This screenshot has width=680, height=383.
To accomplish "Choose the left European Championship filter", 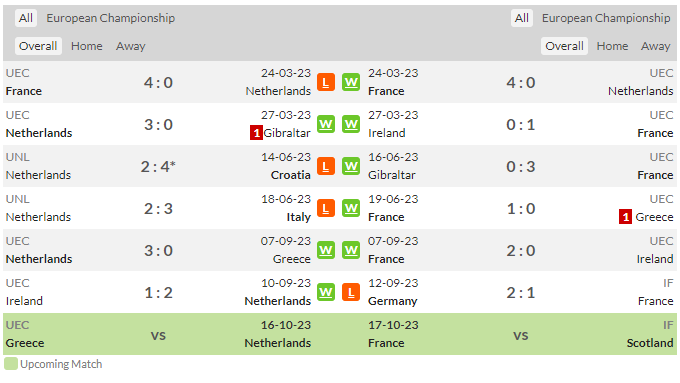I will [111, 18].
